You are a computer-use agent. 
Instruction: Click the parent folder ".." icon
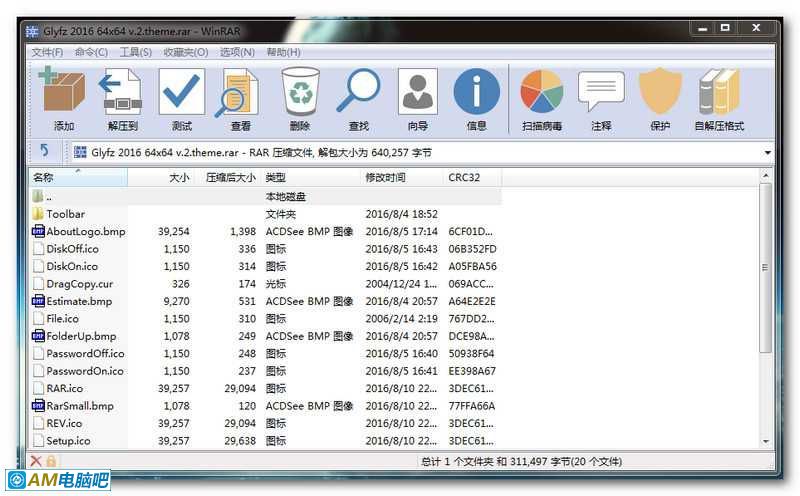click(x=38, y=196)
